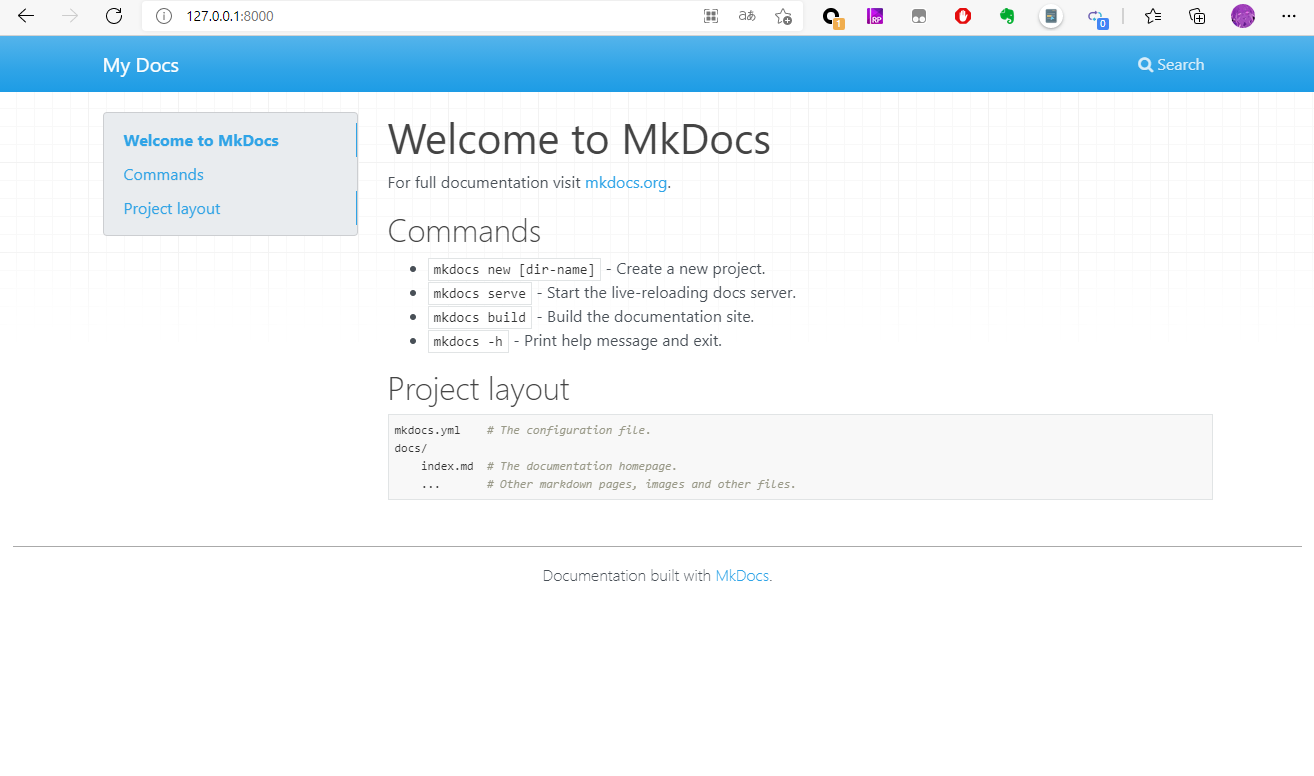Image resolution: width=1314 pixels, height=776 pixels.
Task: Open the black circle extension with orange badge
Action: point(832,17)
